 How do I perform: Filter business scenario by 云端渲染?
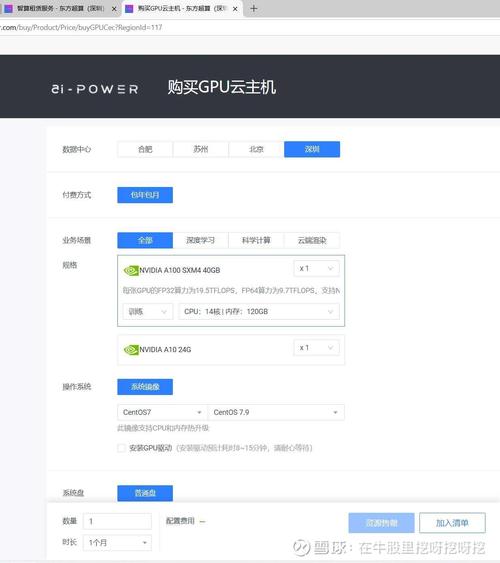click(312, 241)
